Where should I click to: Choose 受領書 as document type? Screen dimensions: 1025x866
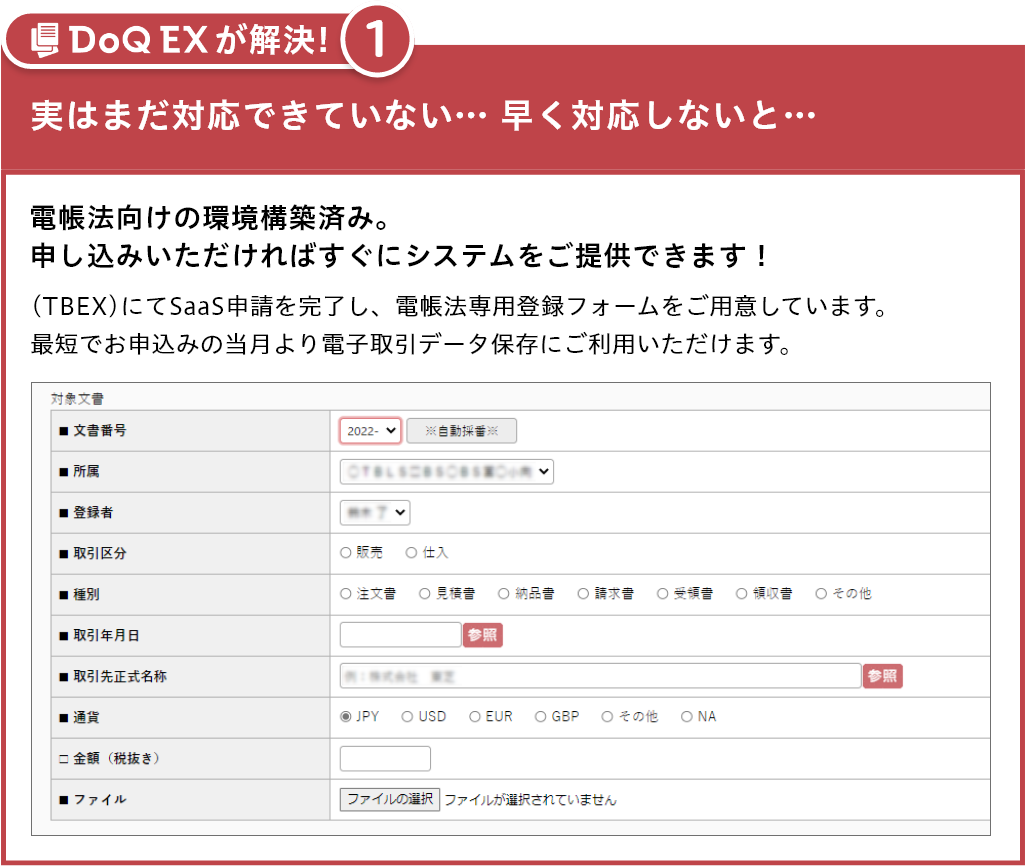(663, 593)
